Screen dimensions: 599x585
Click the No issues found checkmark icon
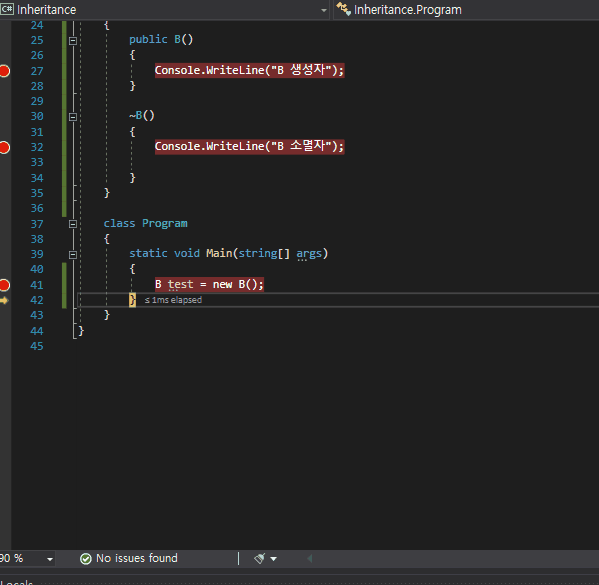tap(86, 559)
